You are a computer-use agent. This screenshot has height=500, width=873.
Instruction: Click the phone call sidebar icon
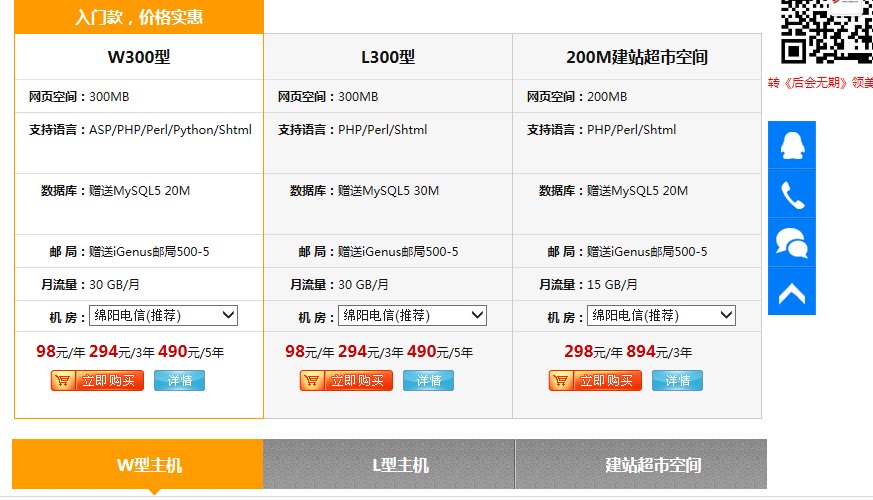click(x=792, y=194)
